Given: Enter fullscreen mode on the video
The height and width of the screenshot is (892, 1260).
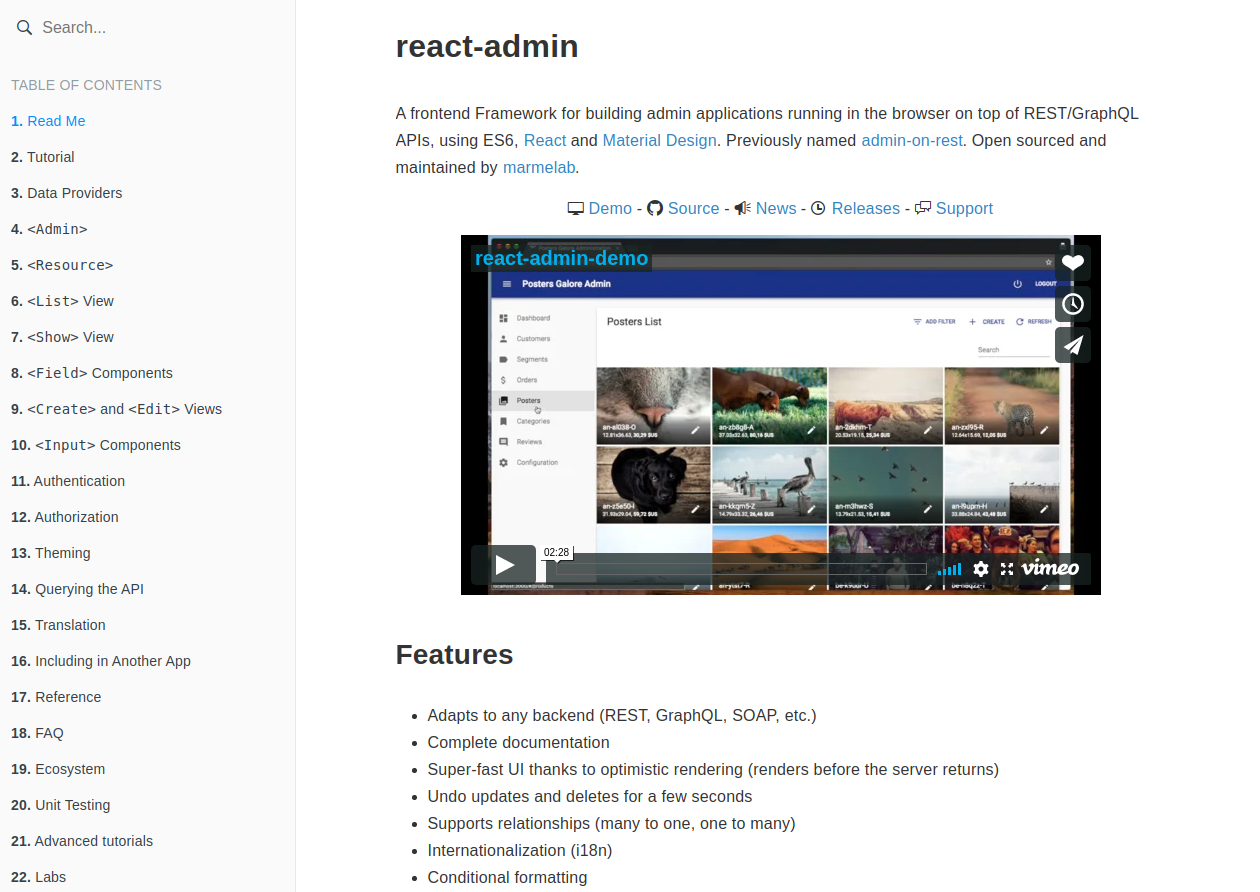Looking at the screenshot, I should pyautogui.click(x=1007, y=568).
